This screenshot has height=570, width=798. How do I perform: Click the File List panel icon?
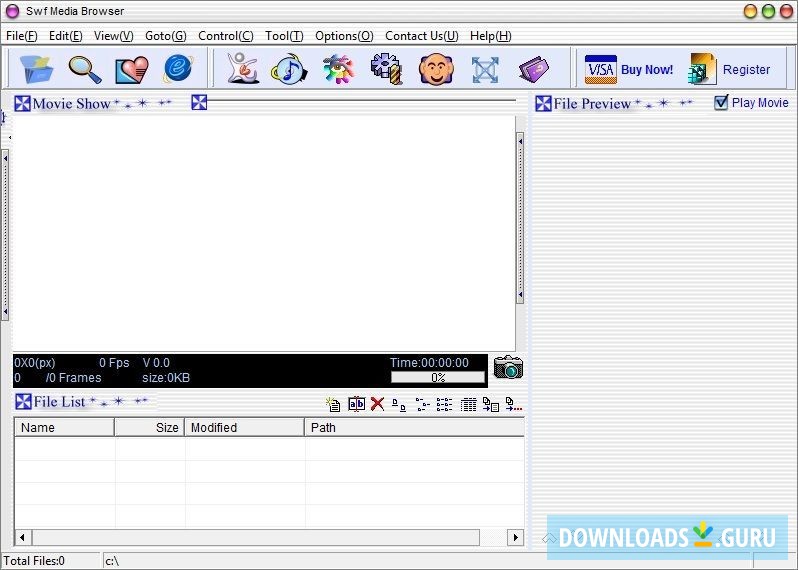click(23, 402)
